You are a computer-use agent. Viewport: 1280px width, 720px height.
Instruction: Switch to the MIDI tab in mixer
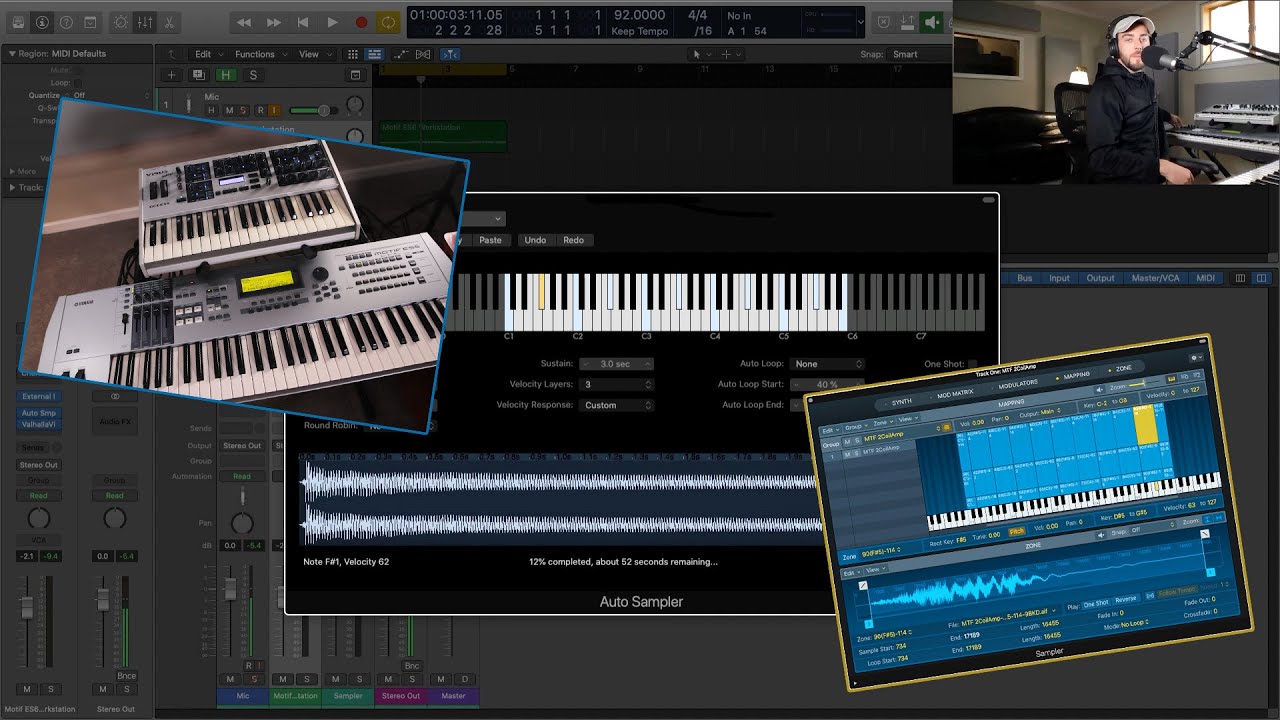coord(1205,278)
